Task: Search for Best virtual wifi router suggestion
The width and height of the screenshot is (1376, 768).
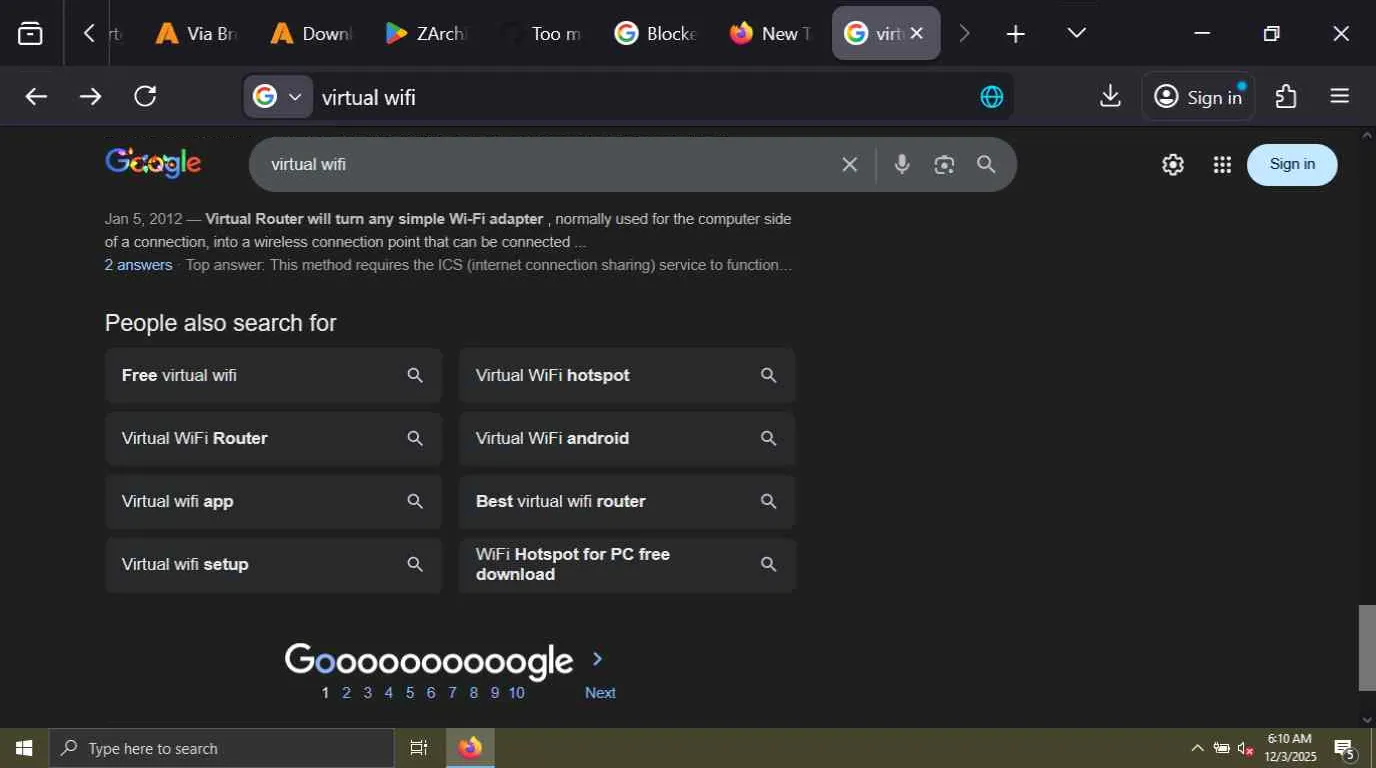Action: click(627, 501)
